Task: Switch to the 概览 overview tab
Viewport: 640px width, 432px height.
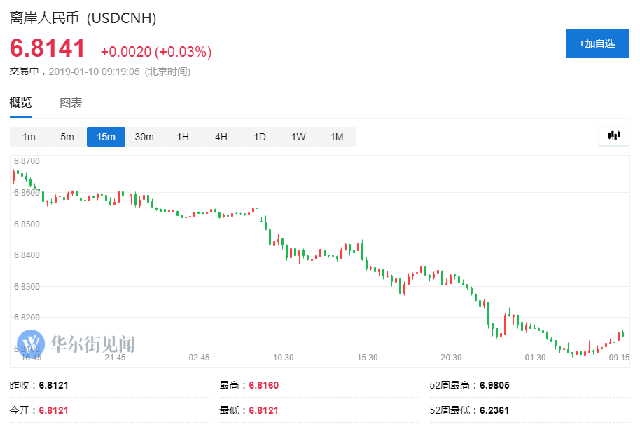Action: (21, 103)
